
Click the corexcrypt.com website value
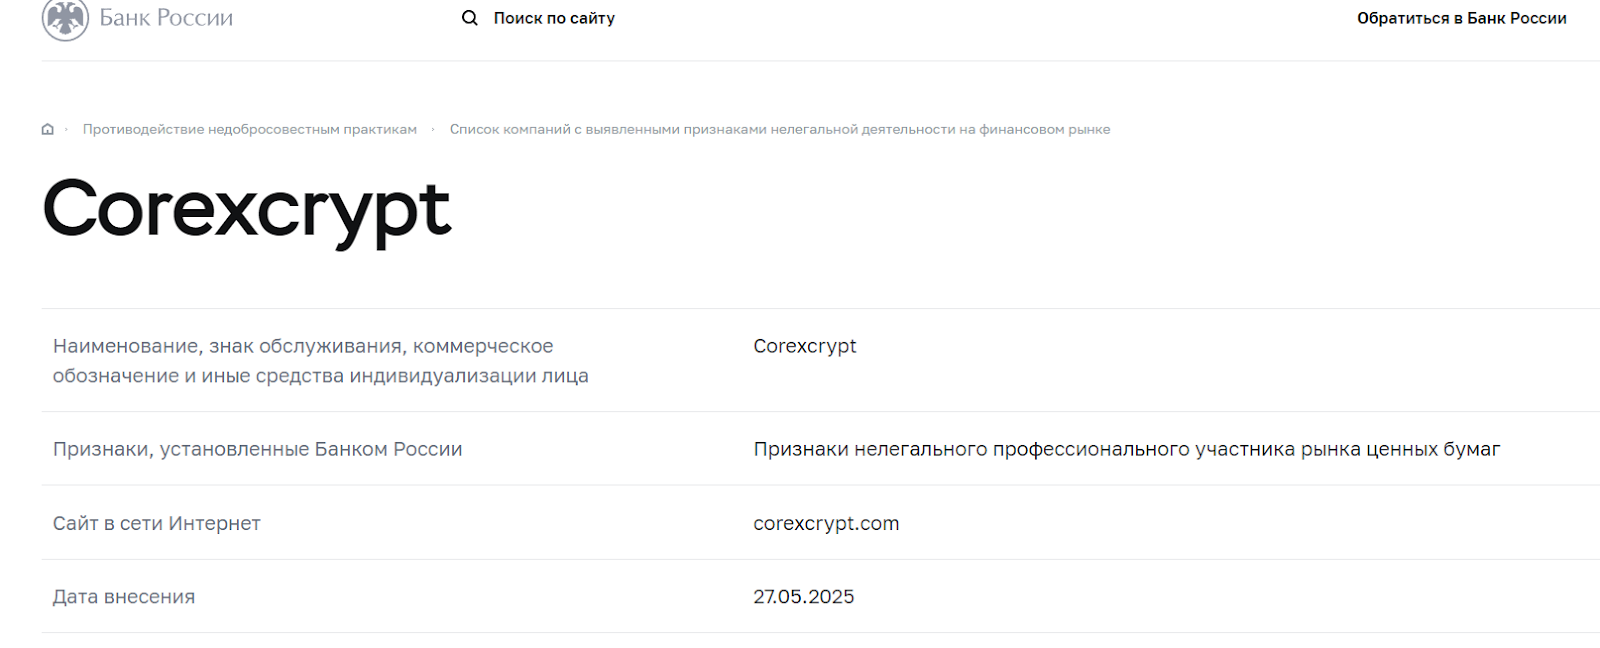pyautogui.click(x=826, y=523)
